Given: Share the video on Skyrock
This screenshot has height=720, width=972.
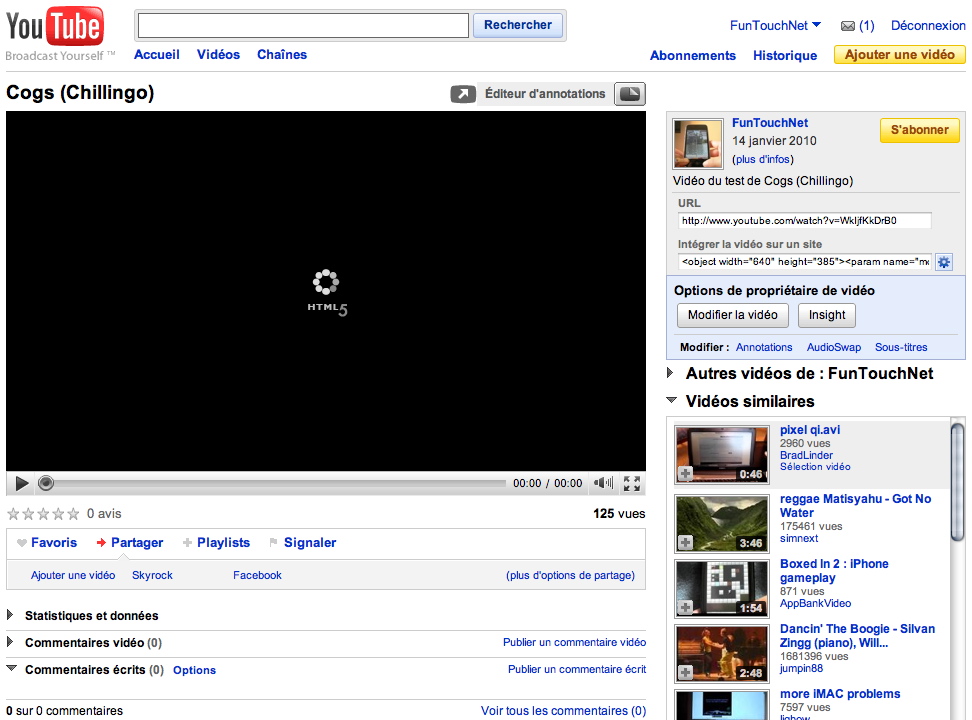Looking at the screenshot, I should coord(152,576).
